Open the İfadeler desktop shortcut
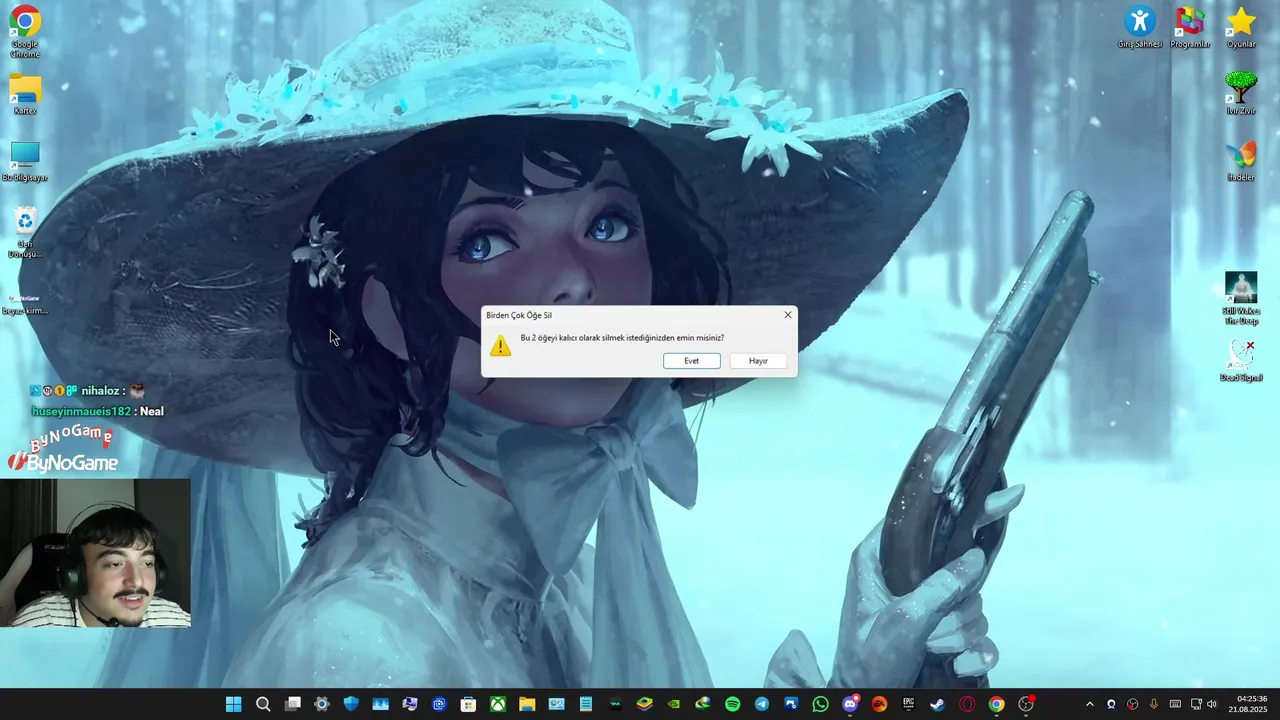Image resolution: width=1280 pixels, height=720 pixels. pyautogui.click(x=1241, y=161)
